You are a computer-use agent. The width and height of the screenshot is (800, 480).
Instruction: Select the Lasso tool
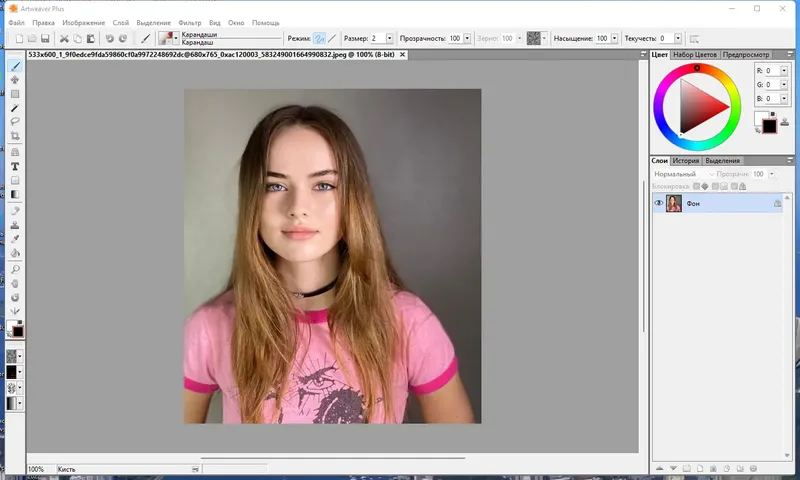[x=15, y=121]
